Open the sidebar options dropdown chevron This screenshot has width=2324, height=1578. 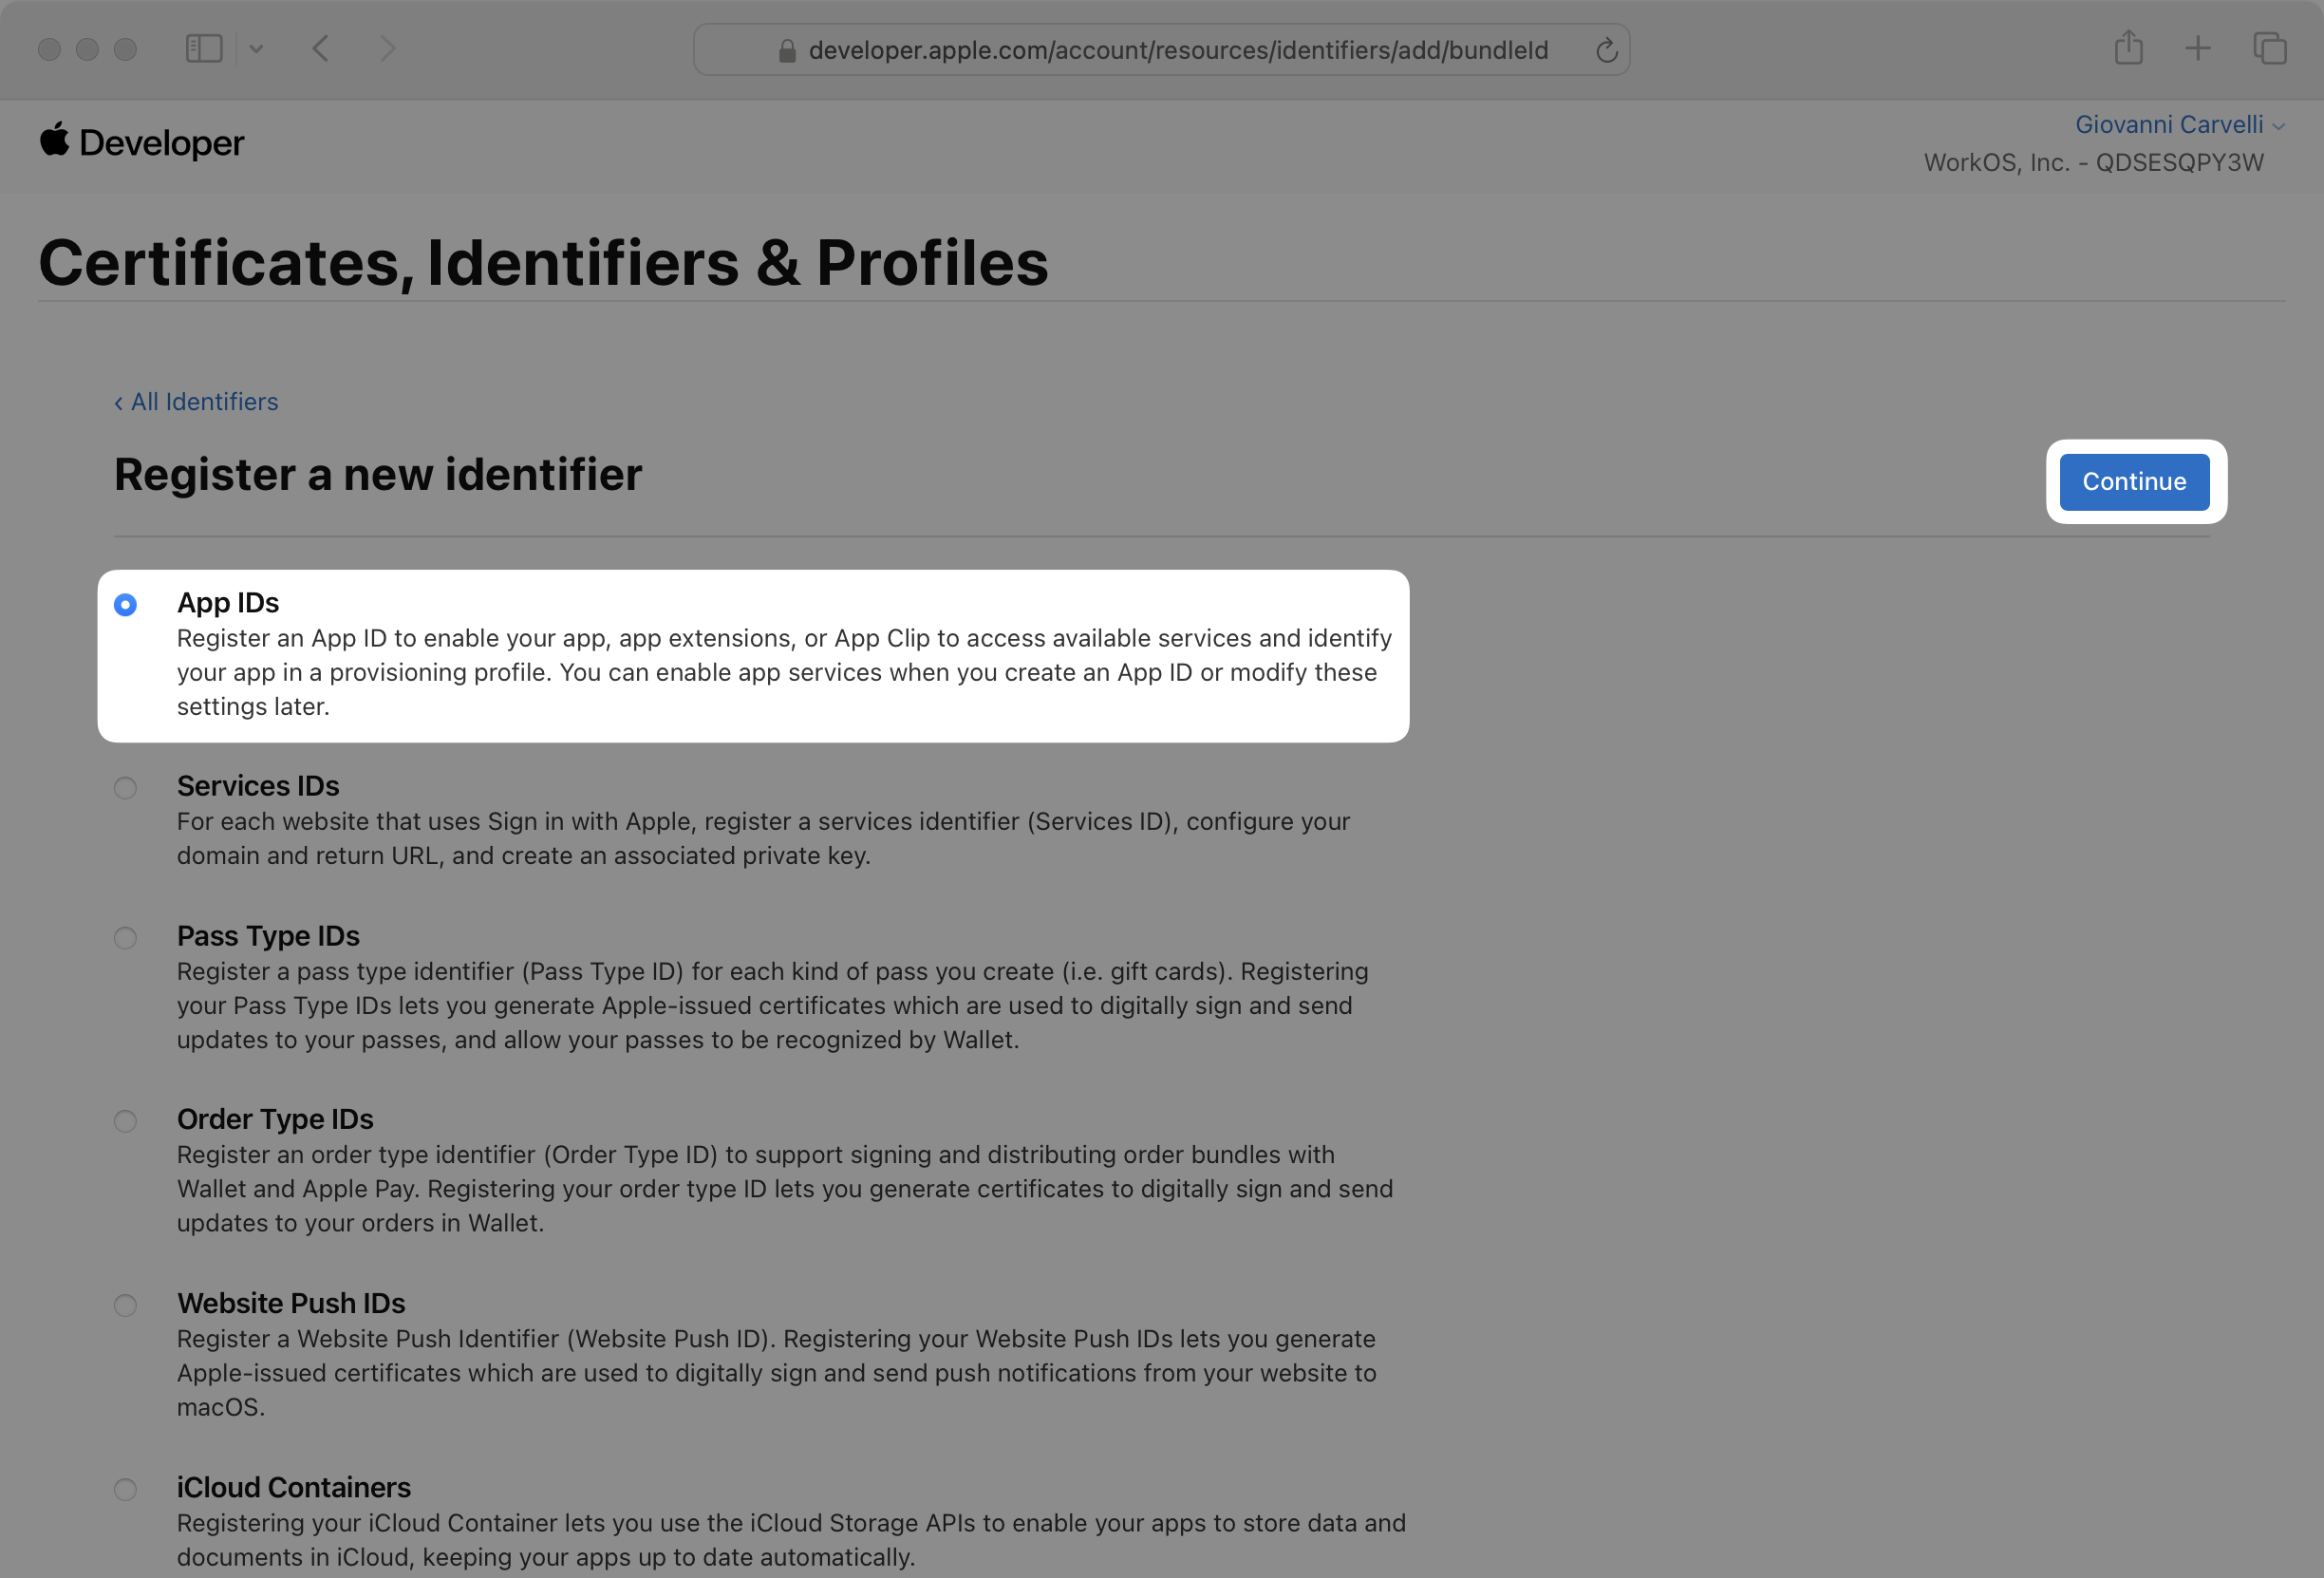coord(256,48)
